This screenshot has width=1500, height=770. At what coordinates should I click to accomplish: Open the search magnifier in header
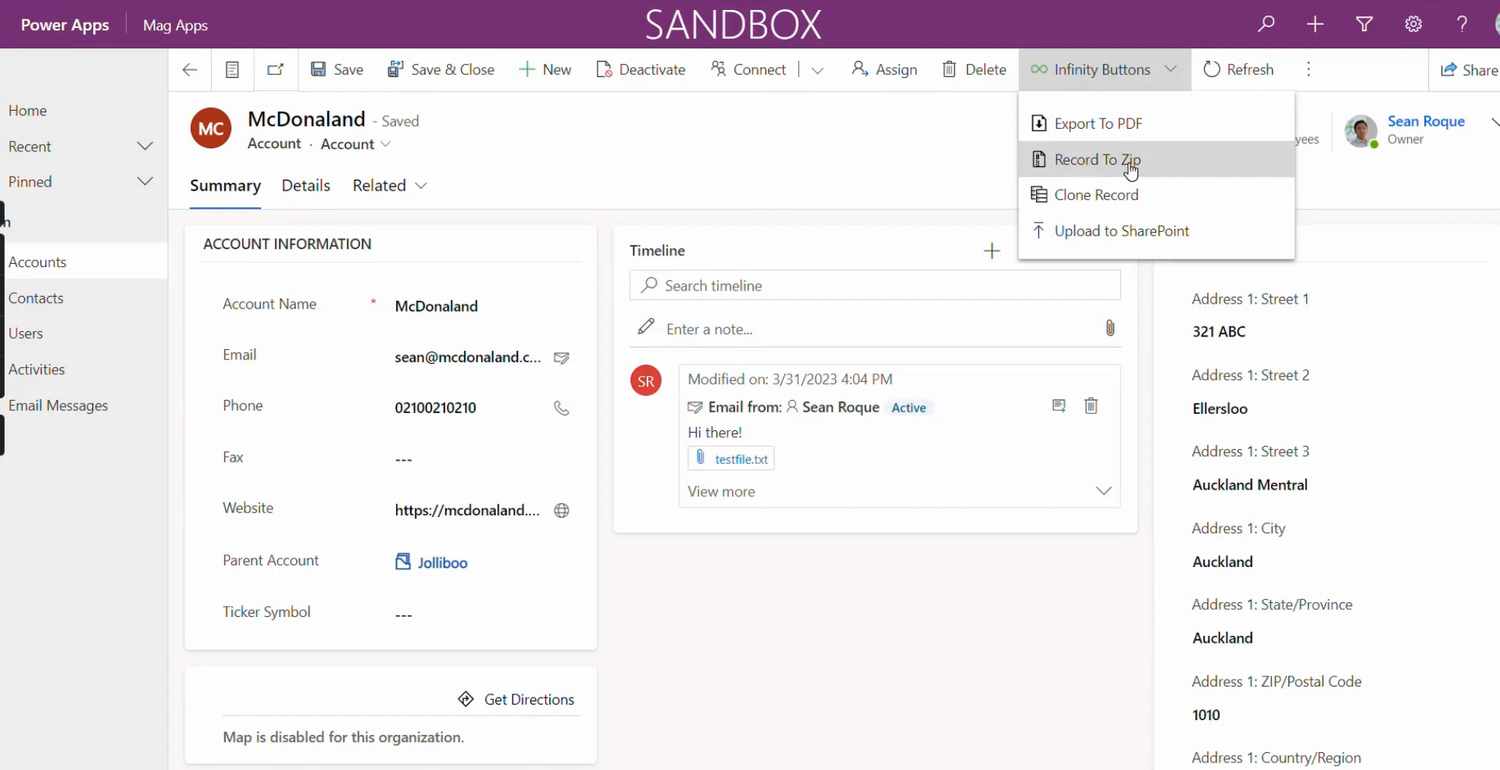point(1266,24)
